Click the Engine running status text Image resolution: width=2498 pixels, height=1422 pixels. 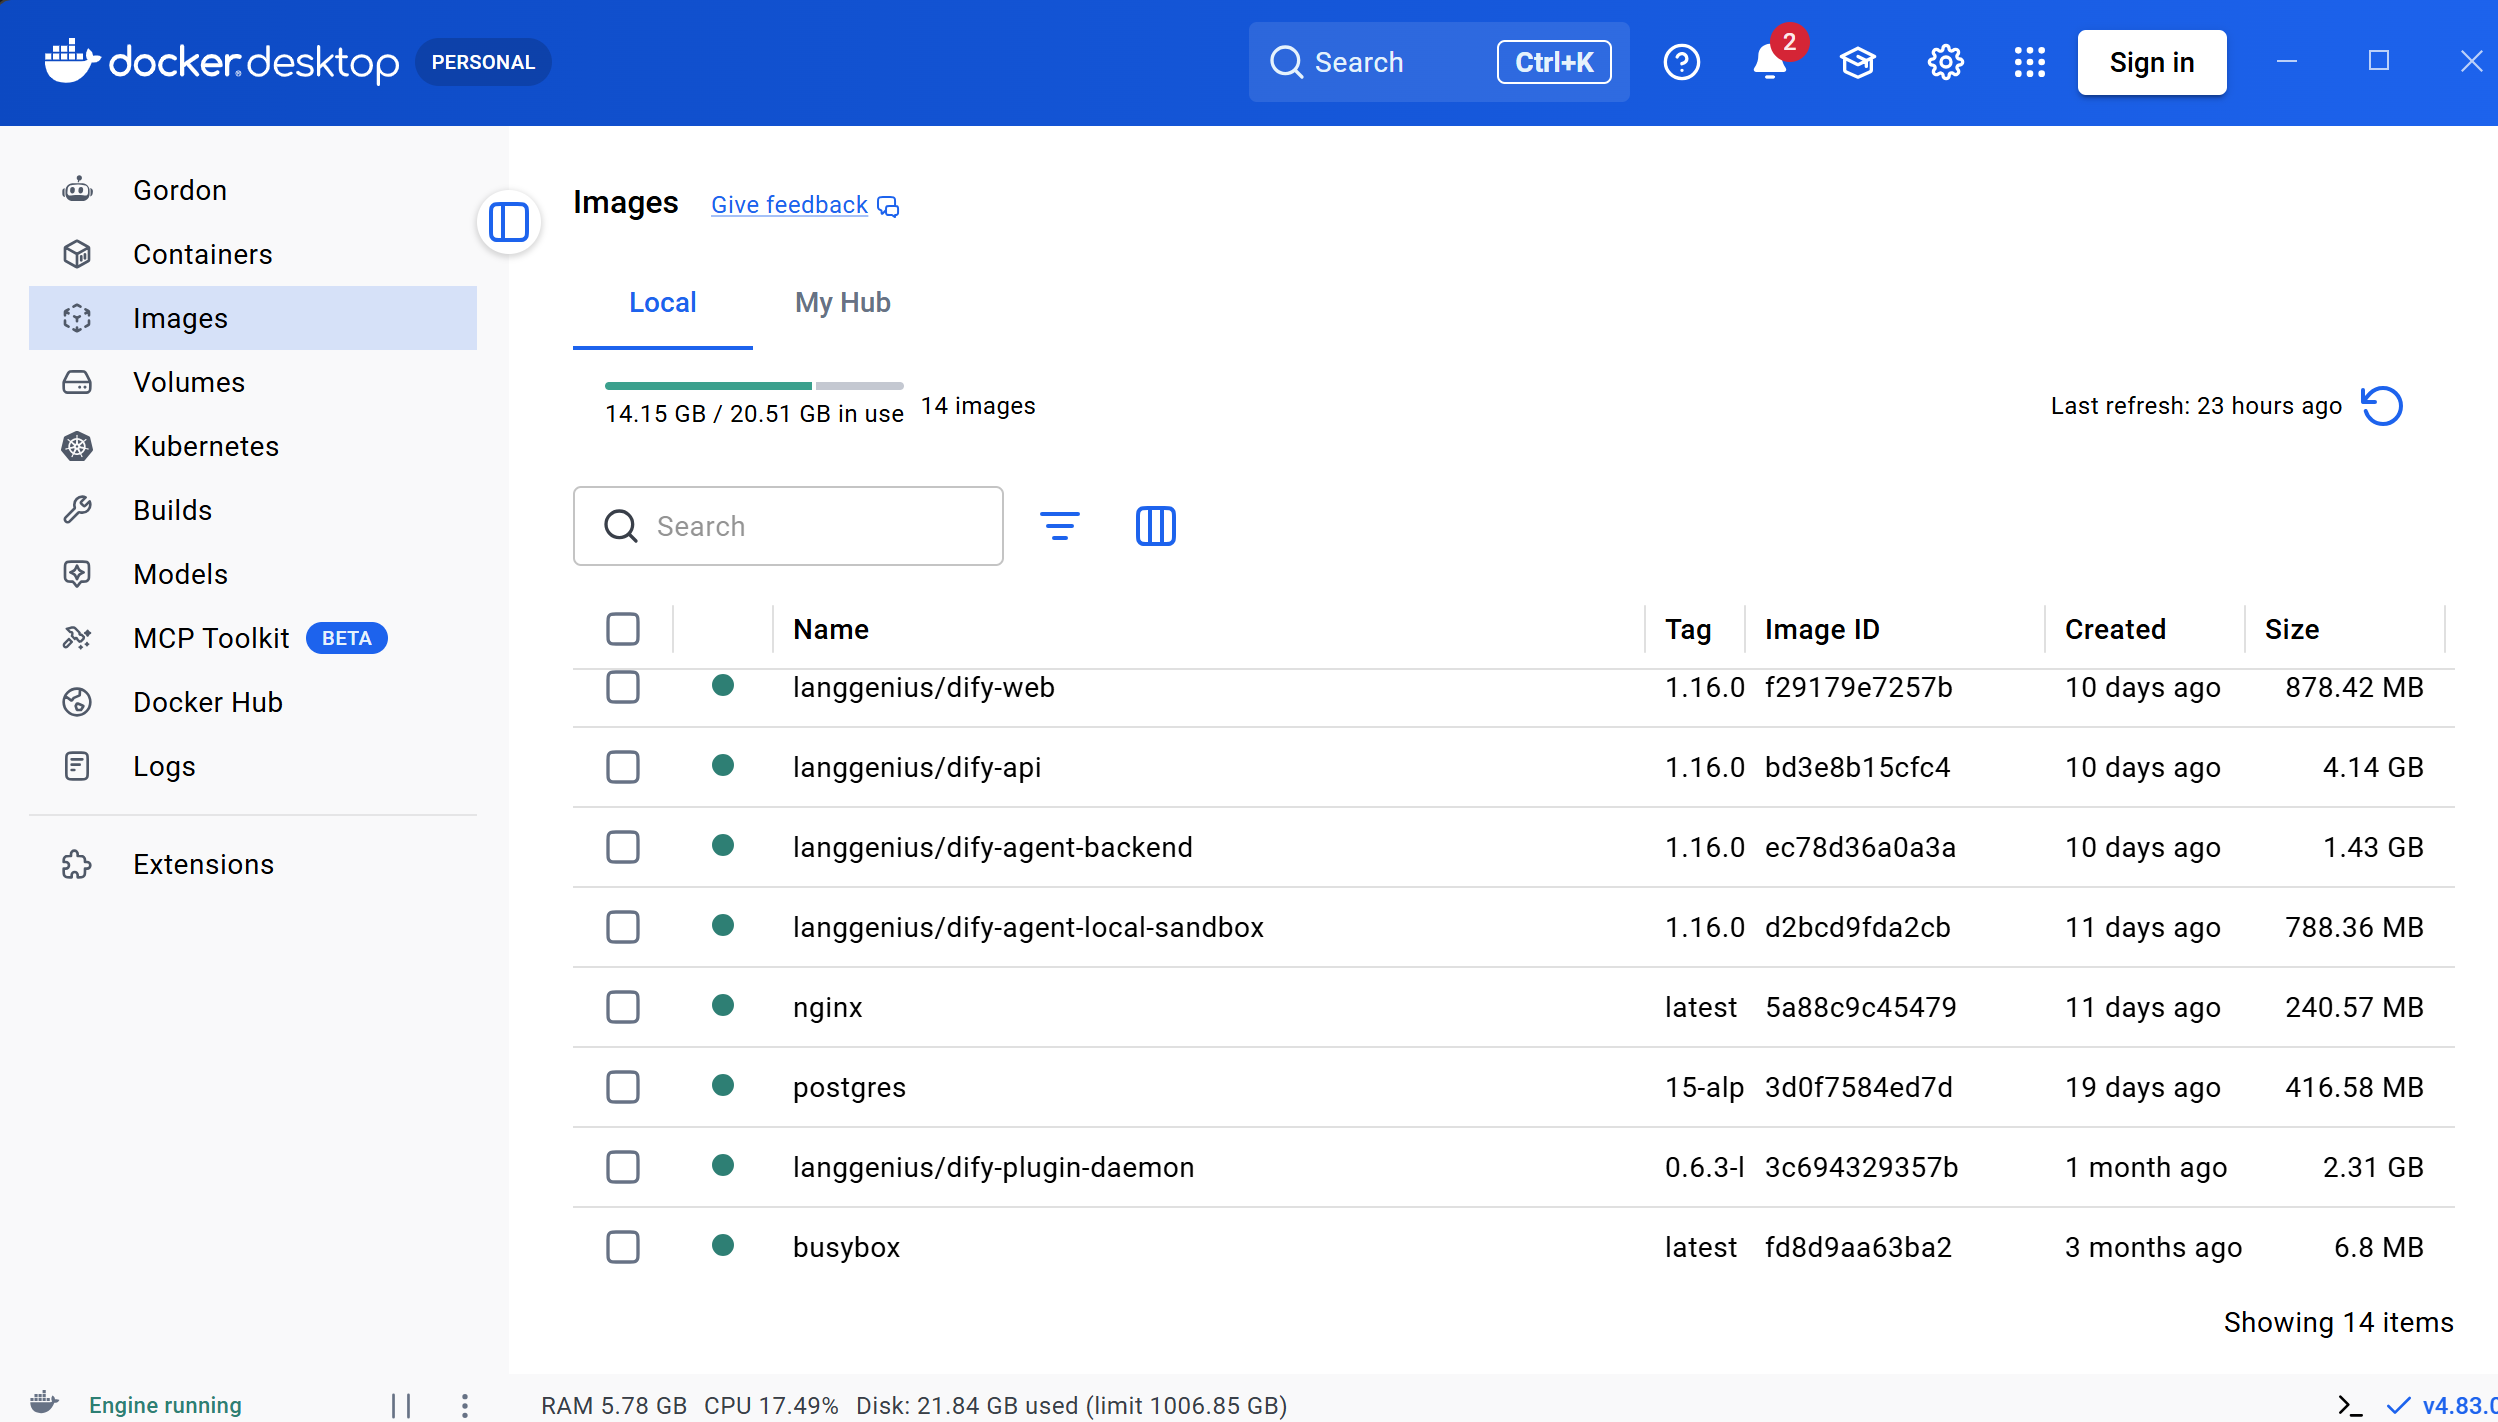point(165,1405)
